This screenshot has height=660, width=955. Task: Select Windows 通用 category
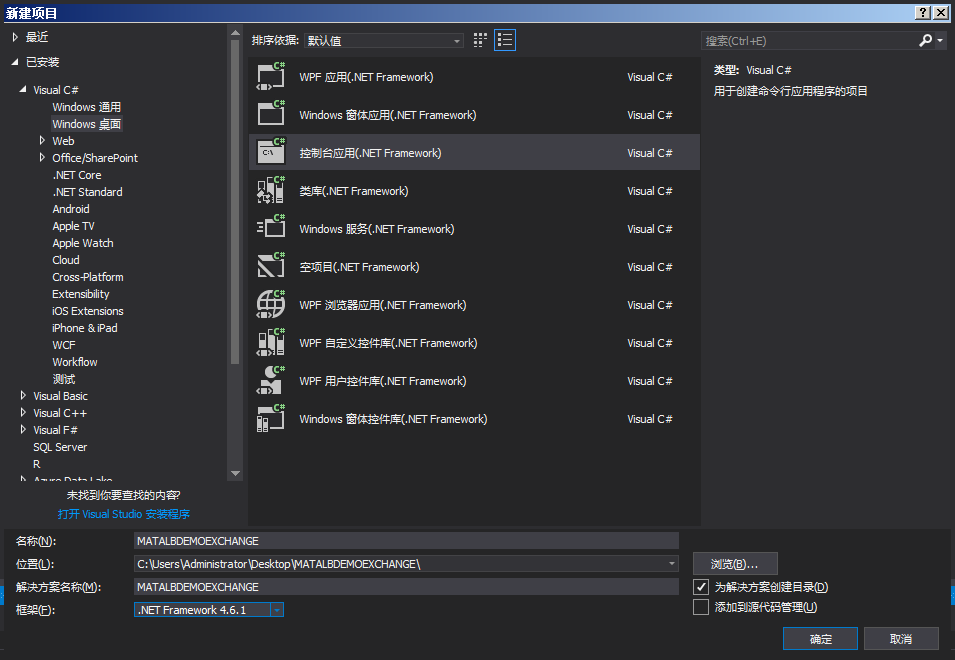click(x=86, y=107)
